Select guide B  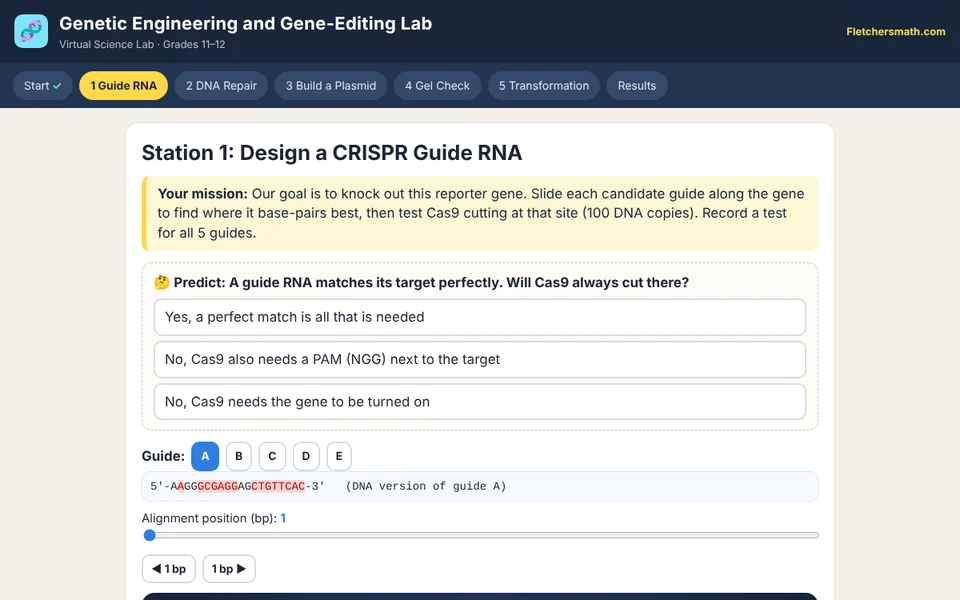[239, 456]
